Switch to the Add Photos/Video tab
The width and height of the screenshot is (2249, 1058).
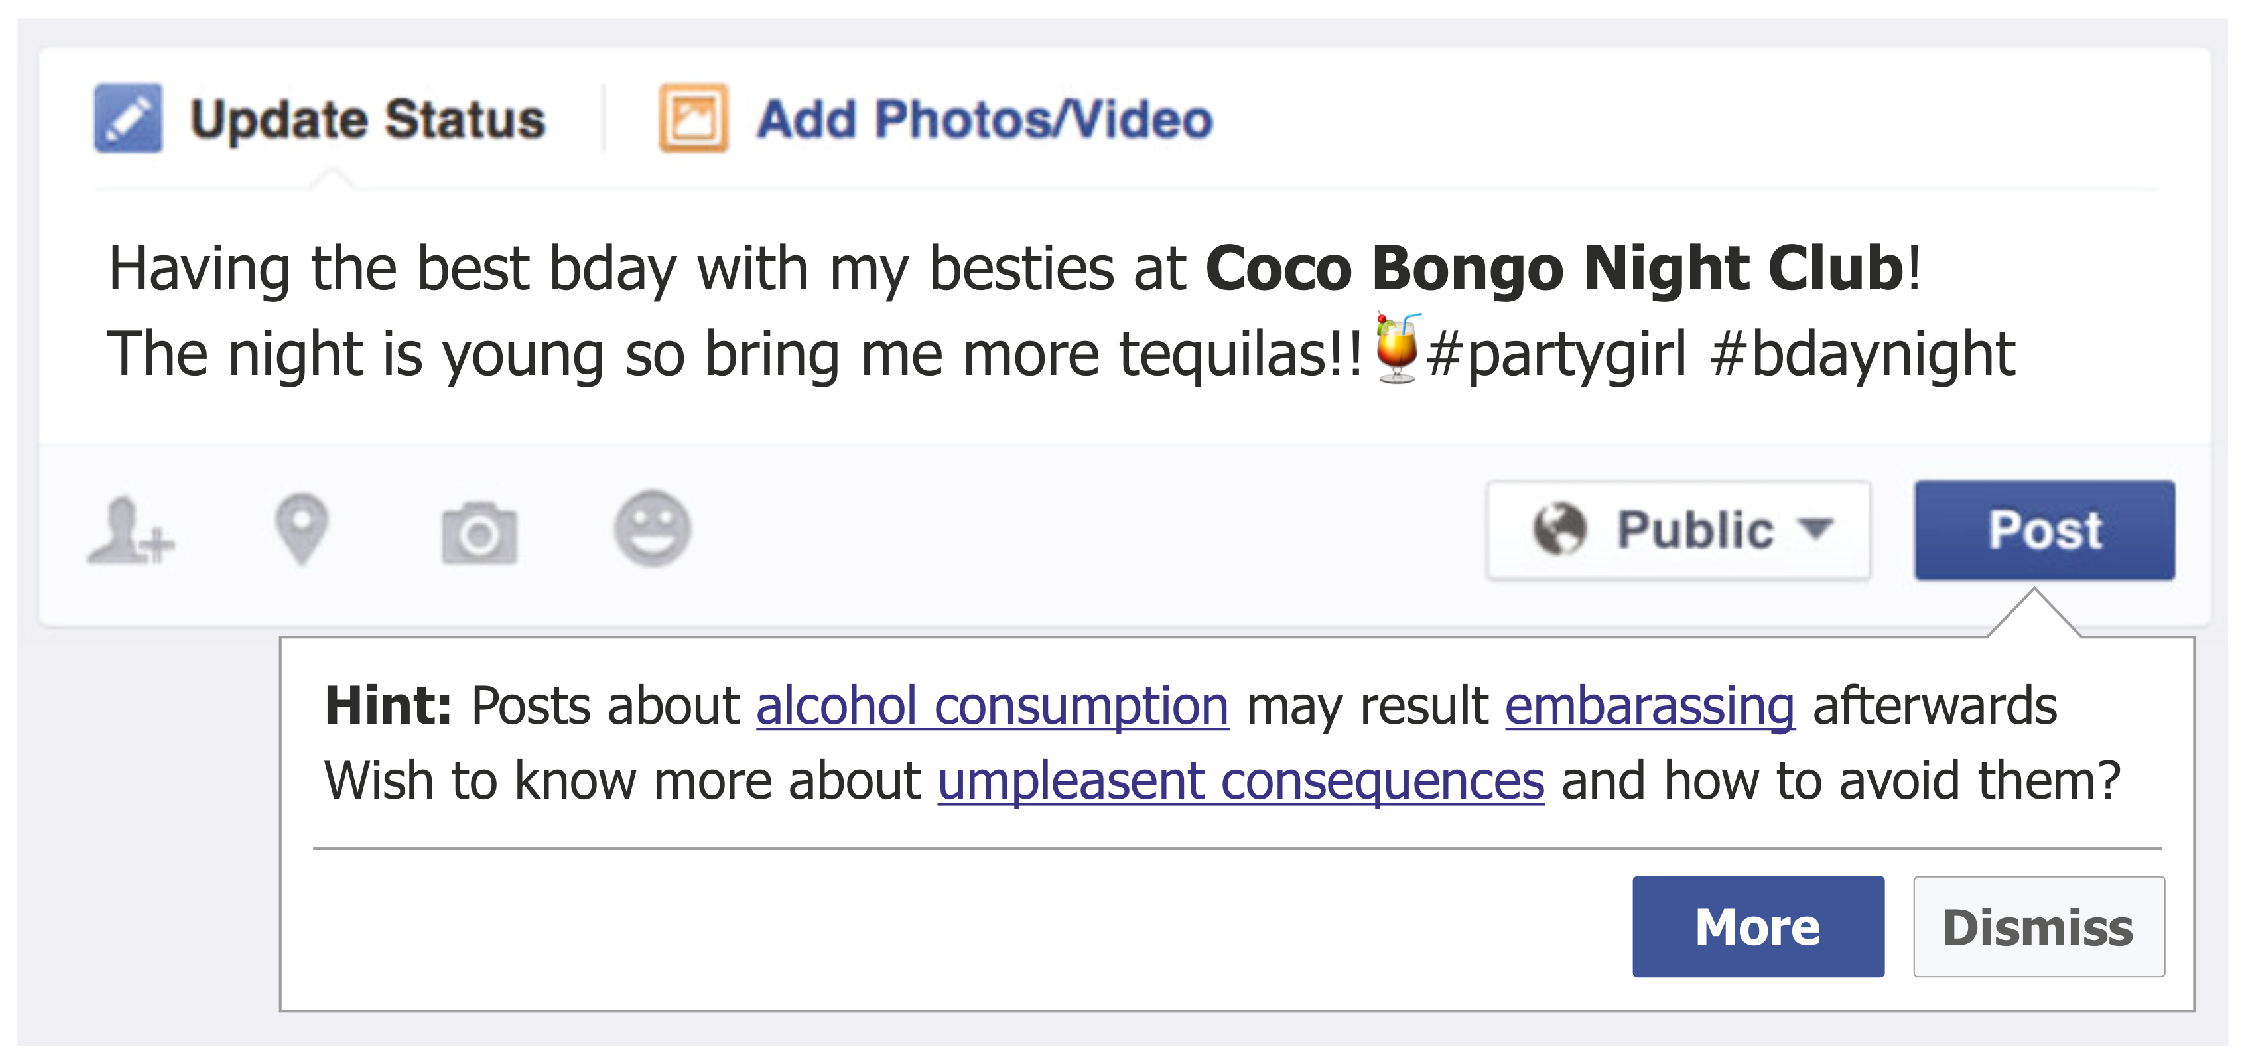[984, 120]
